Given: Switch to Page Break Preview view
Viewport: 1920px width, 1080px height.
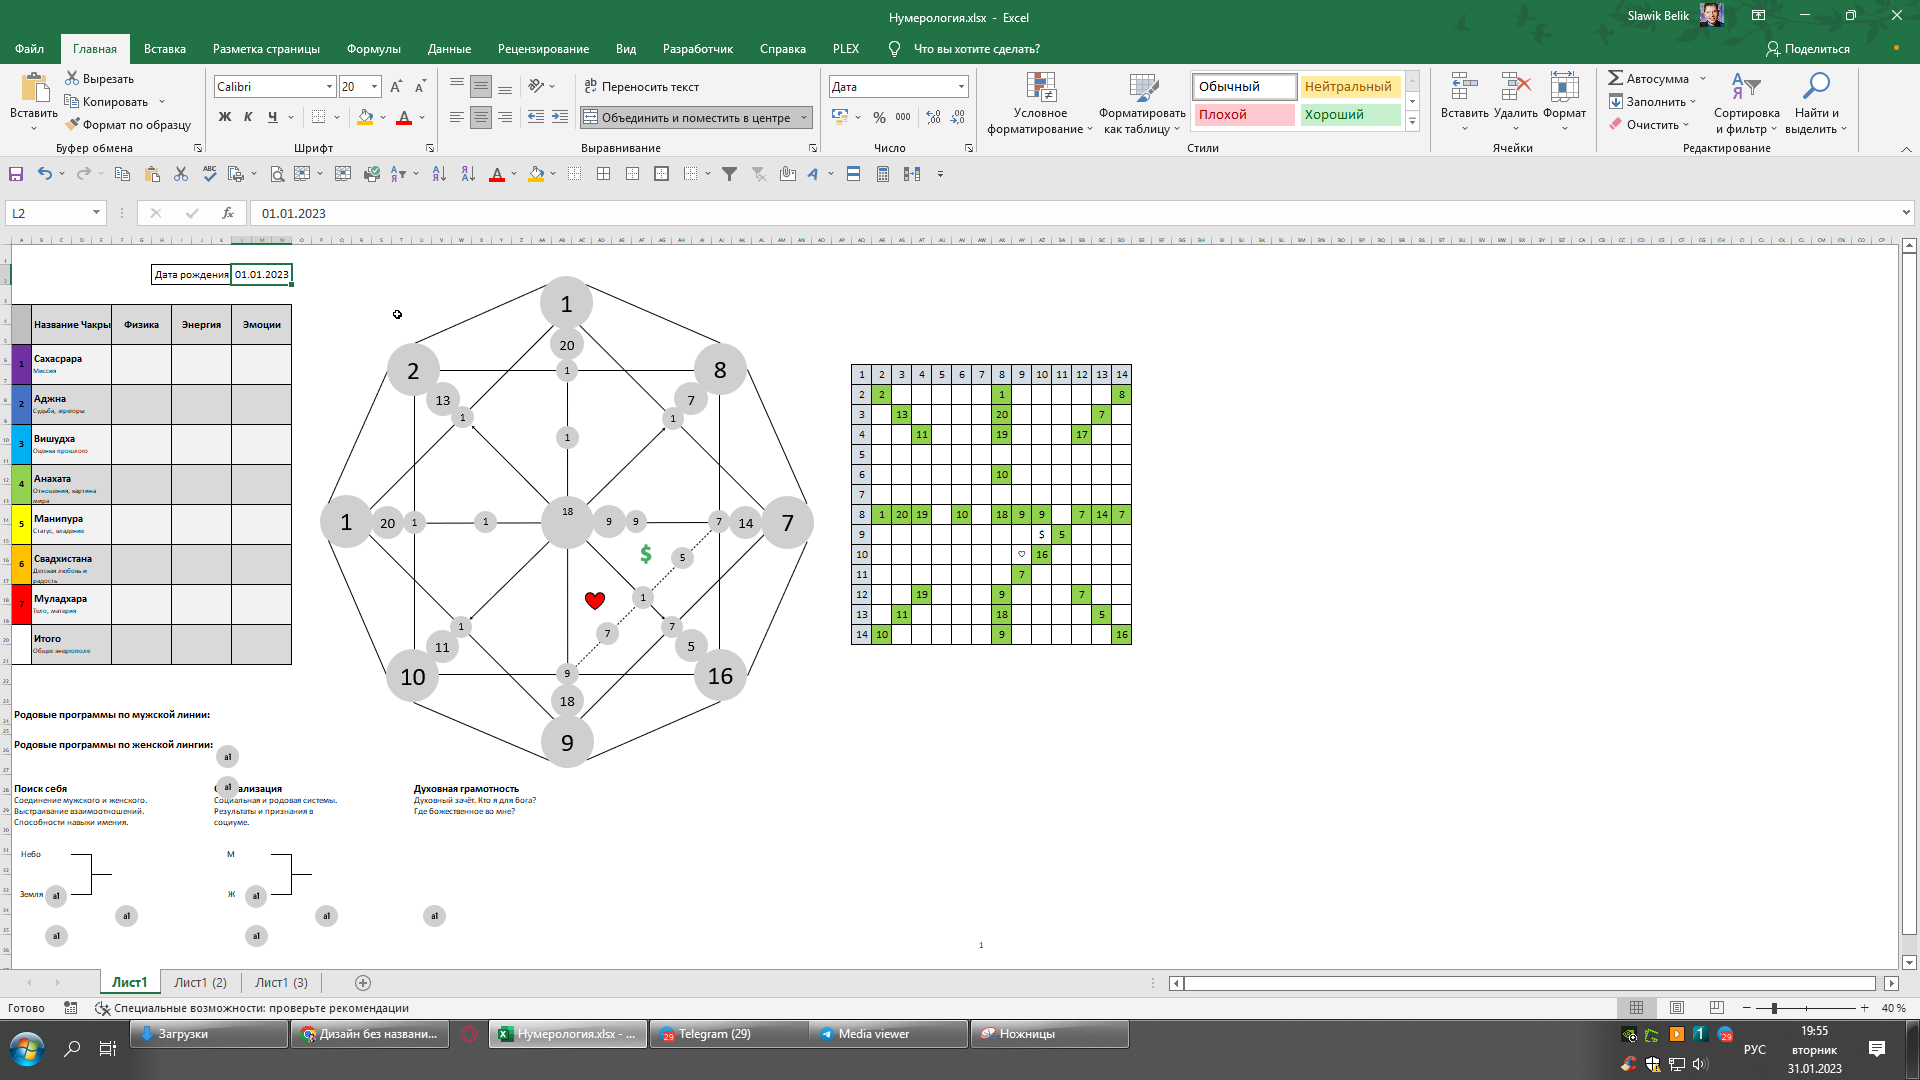Looking at the screenshot, I should (x=1717, y=1008).
